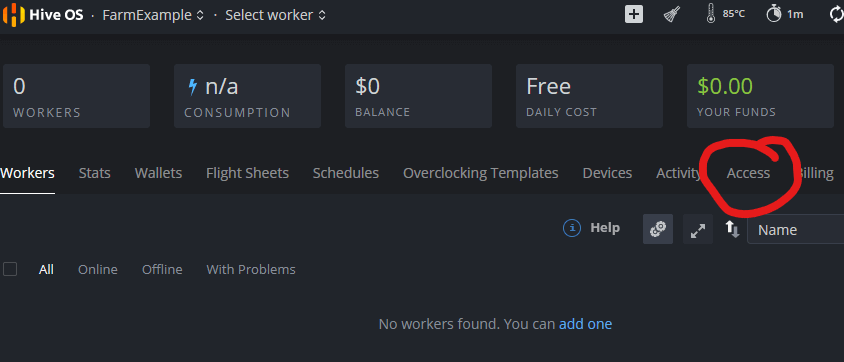Click the Your Funds $0.00 card
Screen dimensions: 844x362
pos(760,96)
